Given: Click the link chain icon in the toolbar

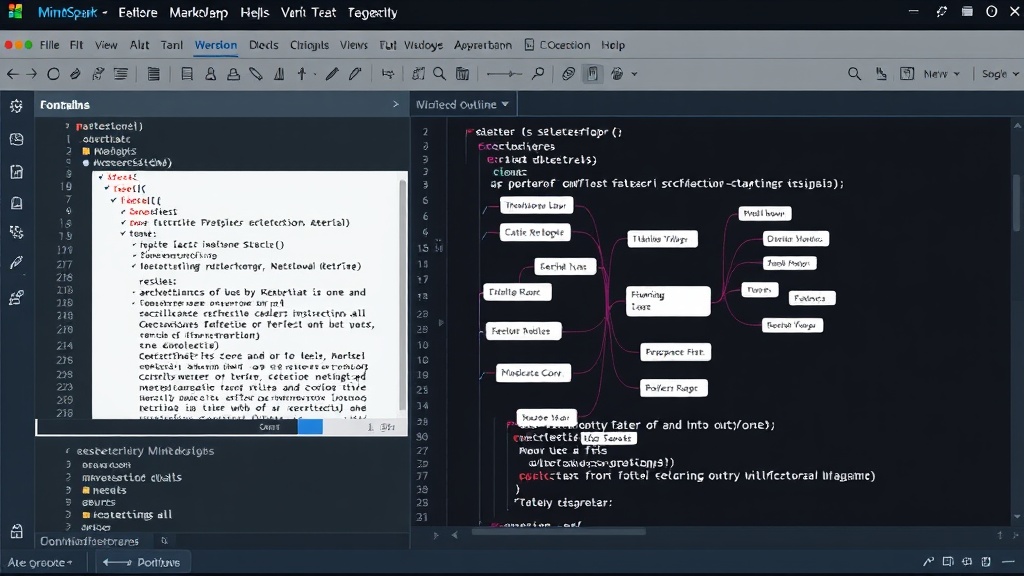Looking at the screenshot, I should pos(568,74).
